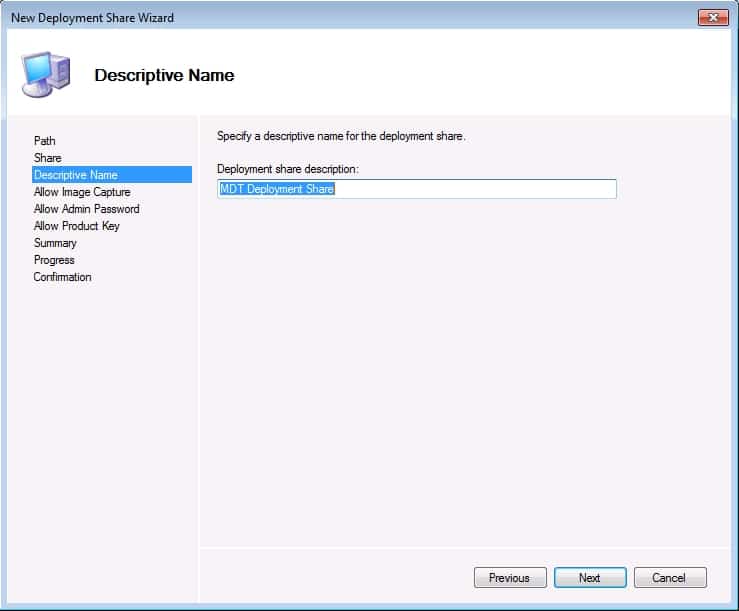Cancel the deployment share wizard

pyautogui.click(x=670, y=578)
